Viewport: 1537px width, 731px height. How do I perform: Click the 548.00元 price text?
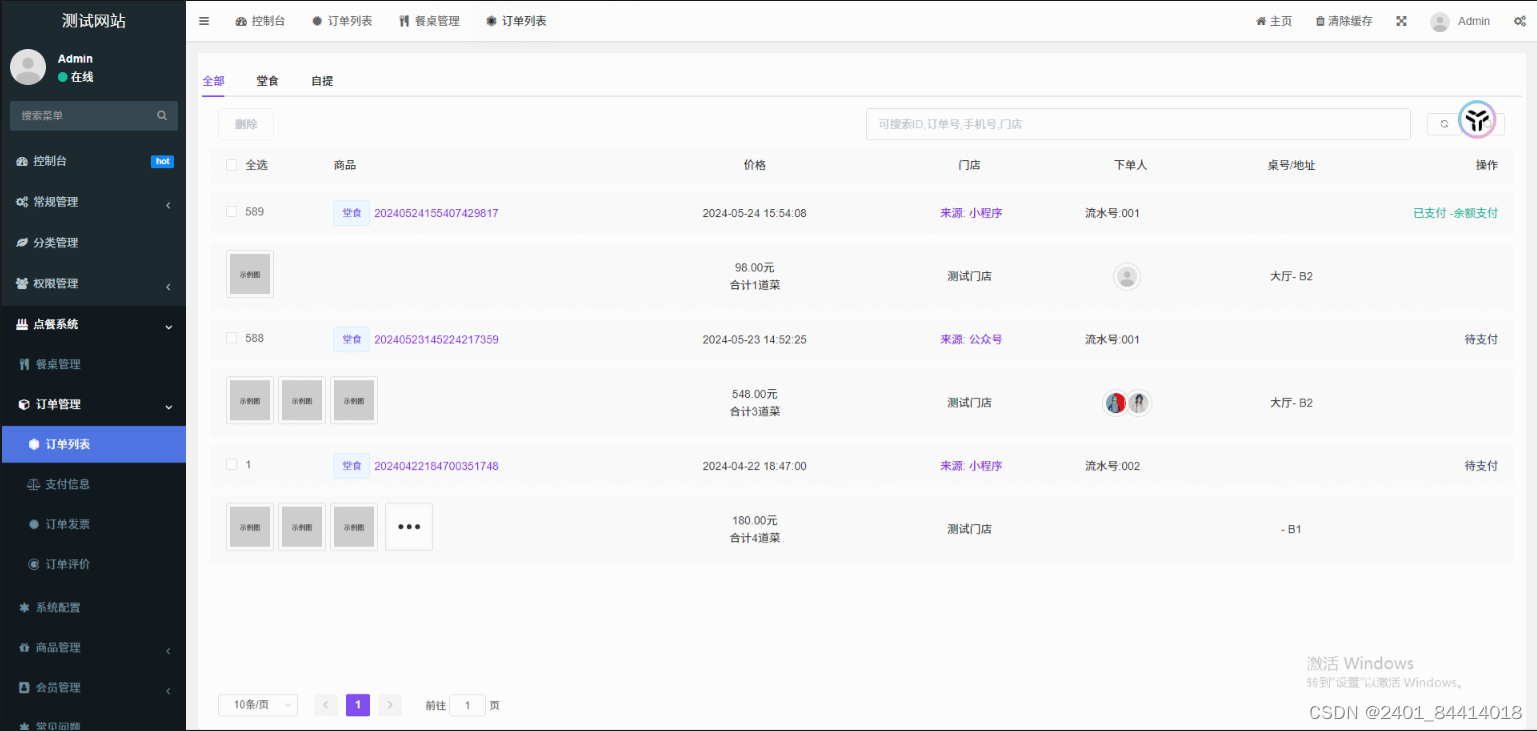[755, 394]
